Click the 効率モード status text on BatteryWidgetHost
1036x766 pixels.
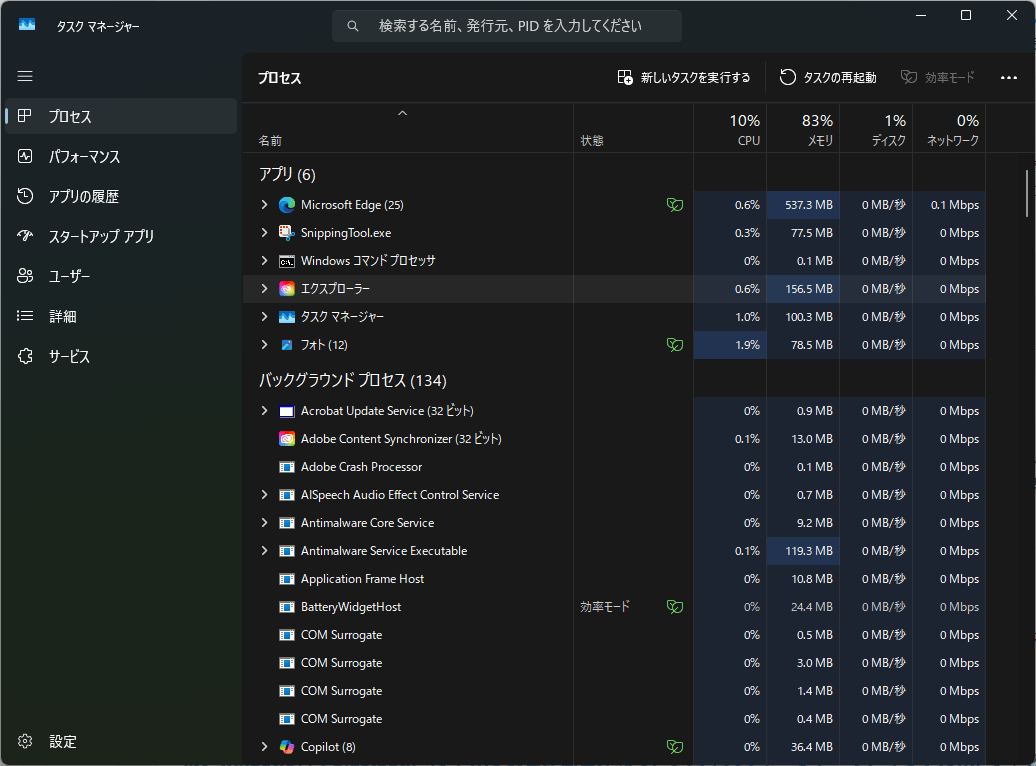point(605,607)
